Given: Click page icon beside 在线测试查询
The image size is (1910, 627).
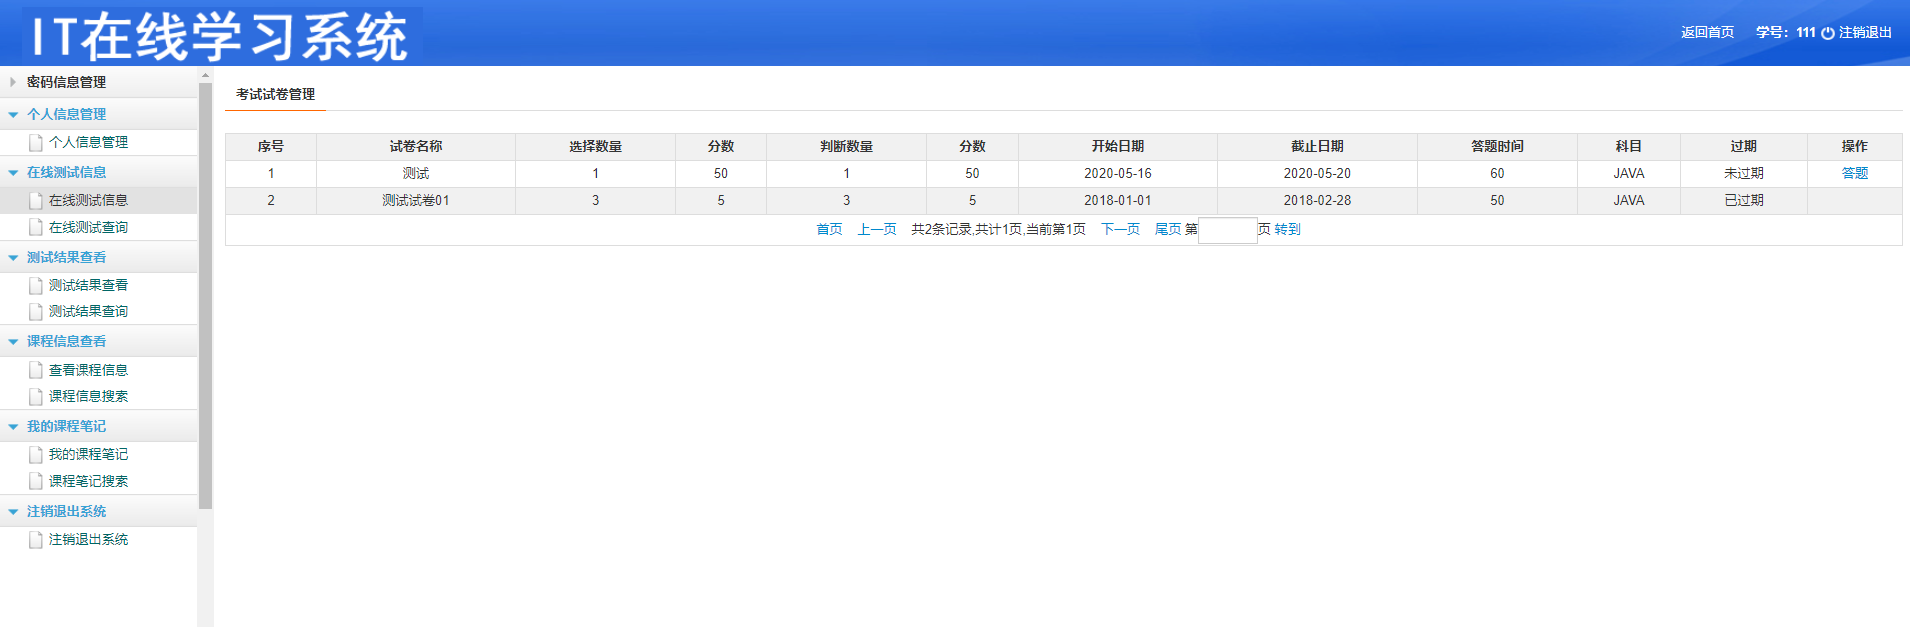Looking at the screenshot, I should (x=36, y=228).
